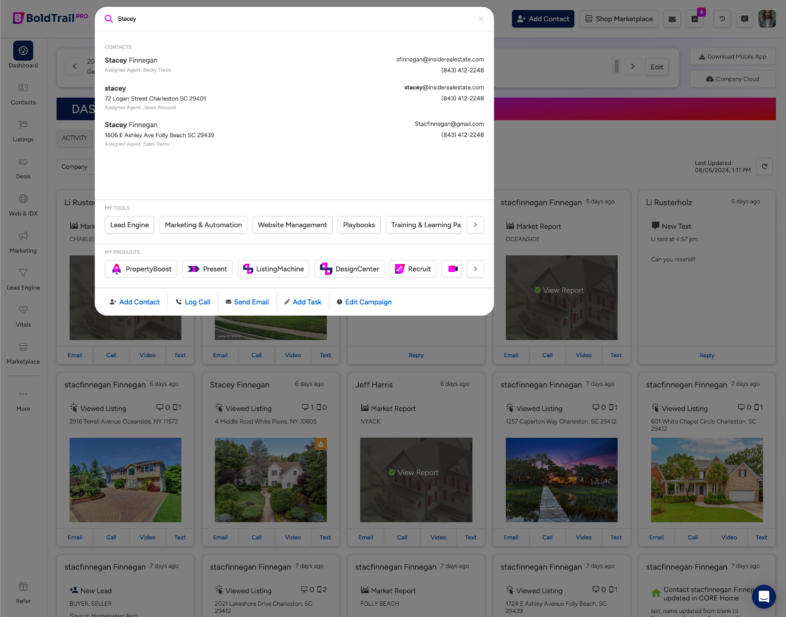Open the 1257 Caperton Way listing photo

pyautogui.click(x=561, y=480)
